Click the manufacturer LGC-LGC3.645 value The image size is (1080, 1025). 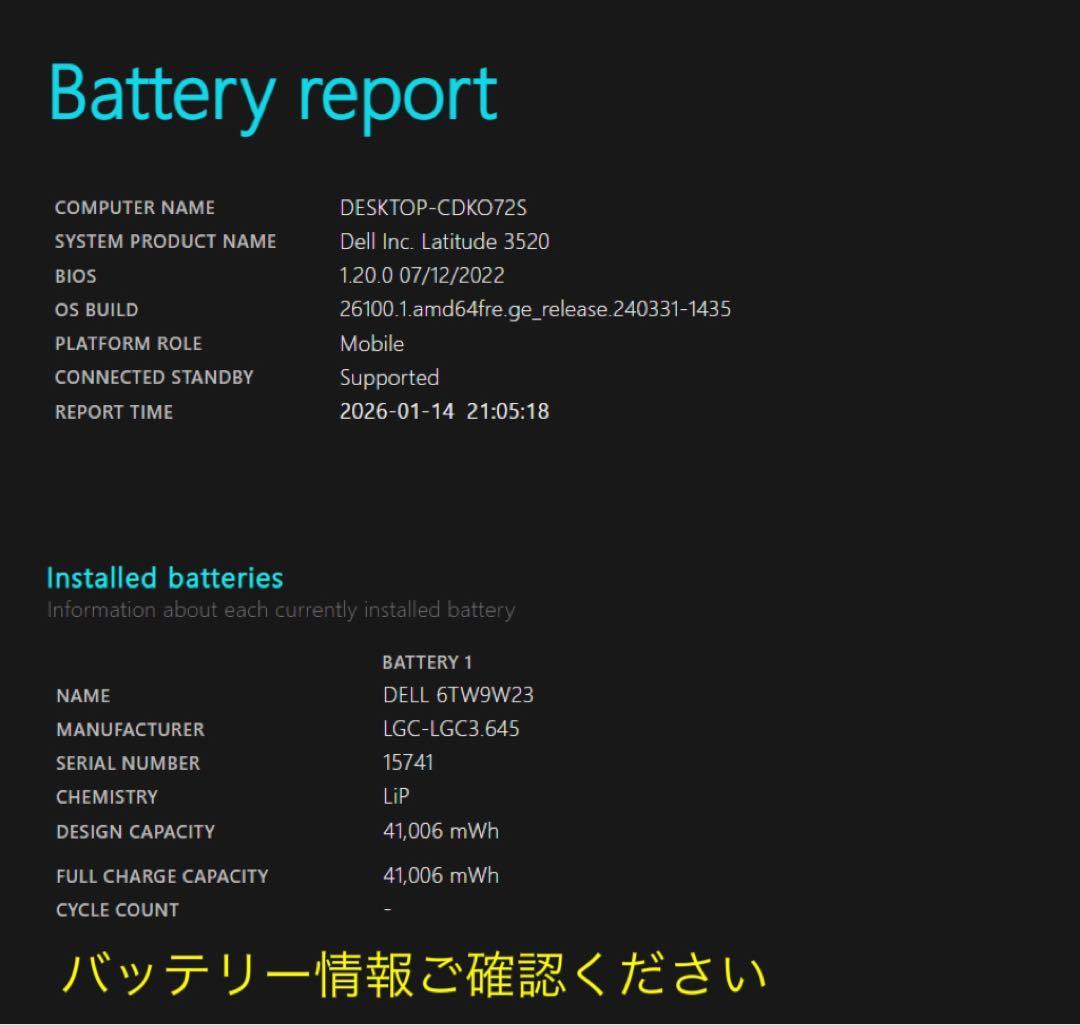[449, 729]
